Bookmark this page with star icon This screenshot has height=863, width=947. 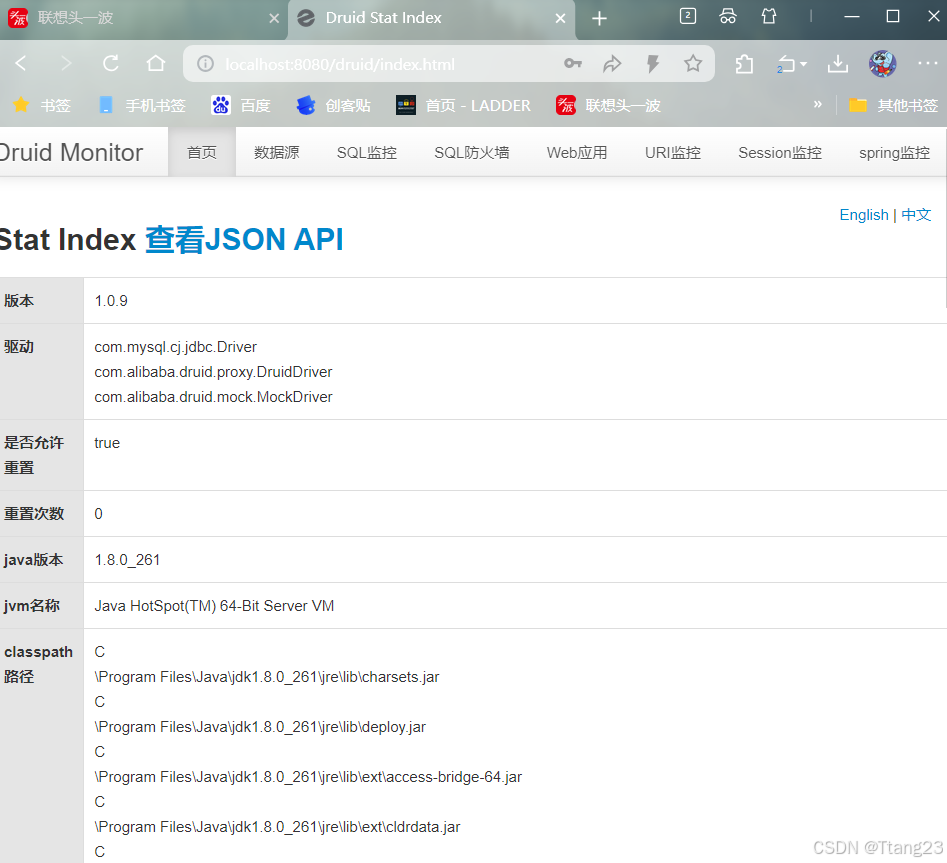pyautogui.click(x=693, y=63)
